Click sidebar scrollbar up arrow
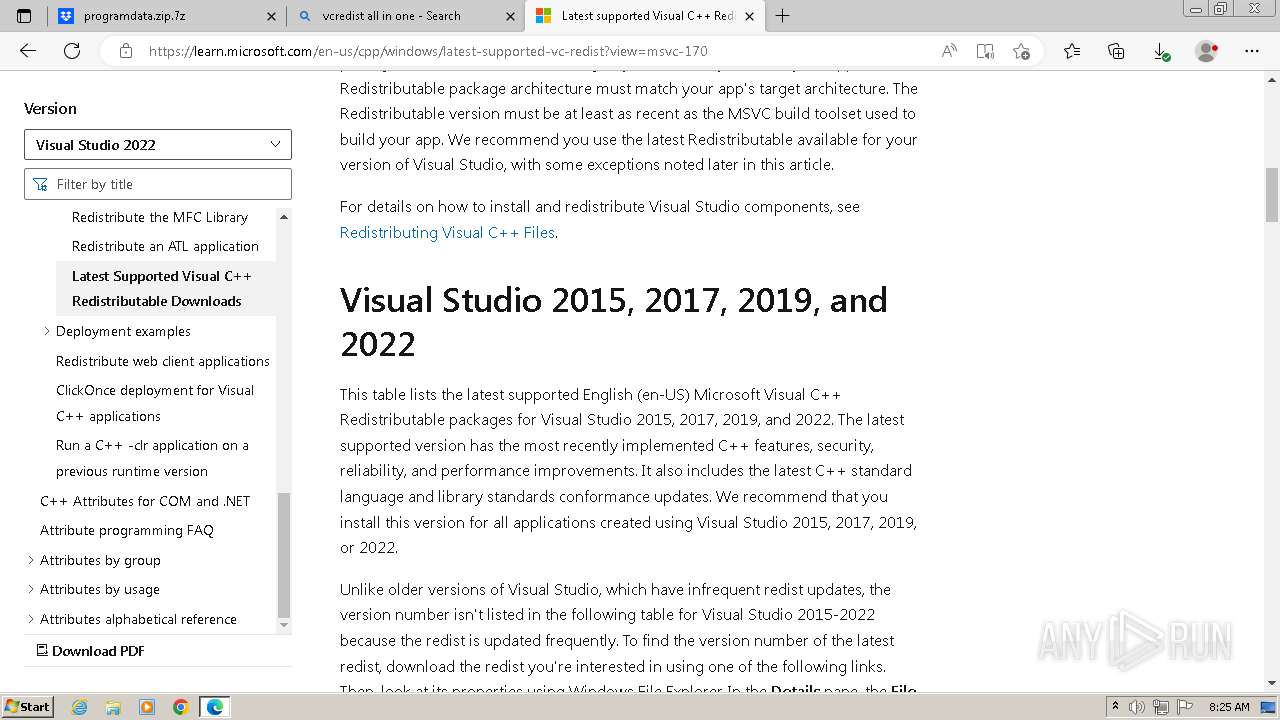The width and height of the screenshot is (1280, 720). [284, 217]
